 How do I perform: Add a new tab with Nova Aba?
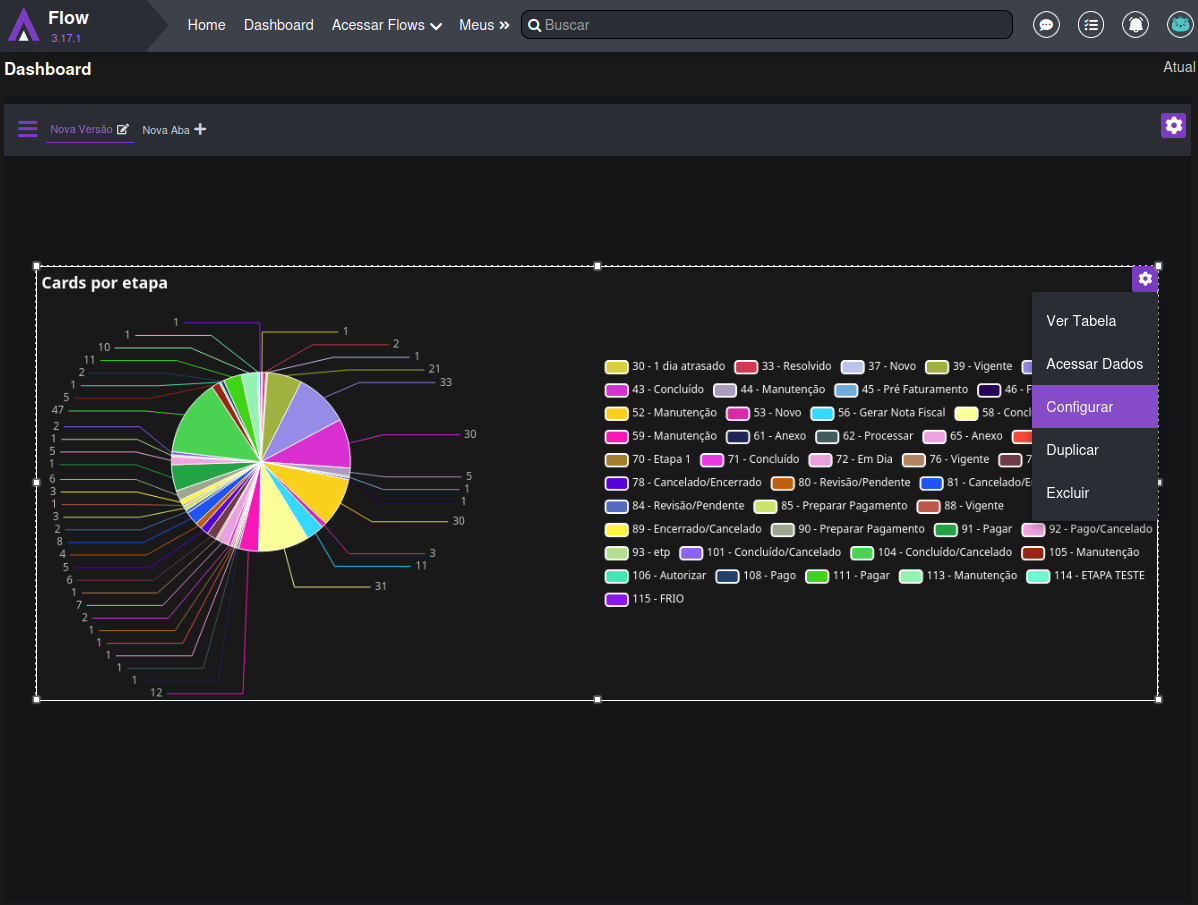coord(174,130)
